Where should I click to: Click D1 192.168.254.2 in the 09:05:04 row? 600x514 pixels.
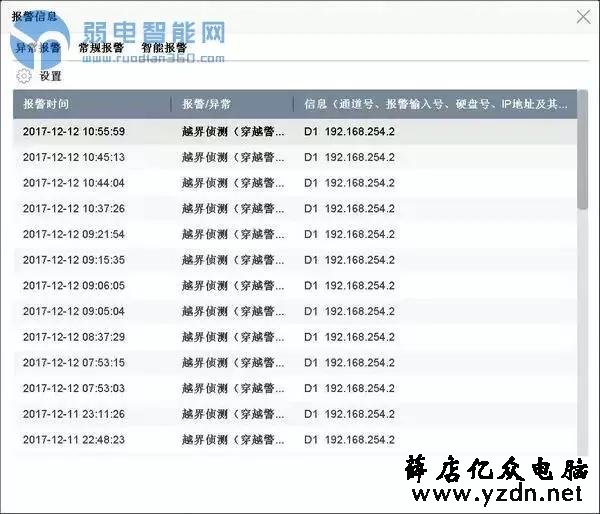tap(349, 311)
